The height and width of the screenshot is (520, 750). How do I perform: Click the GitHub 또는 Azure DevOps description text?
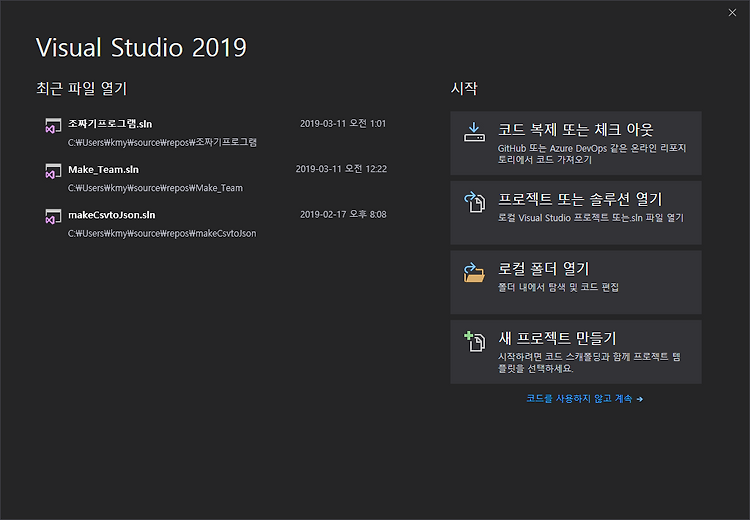pyautogui.click(x=592, y=154)
